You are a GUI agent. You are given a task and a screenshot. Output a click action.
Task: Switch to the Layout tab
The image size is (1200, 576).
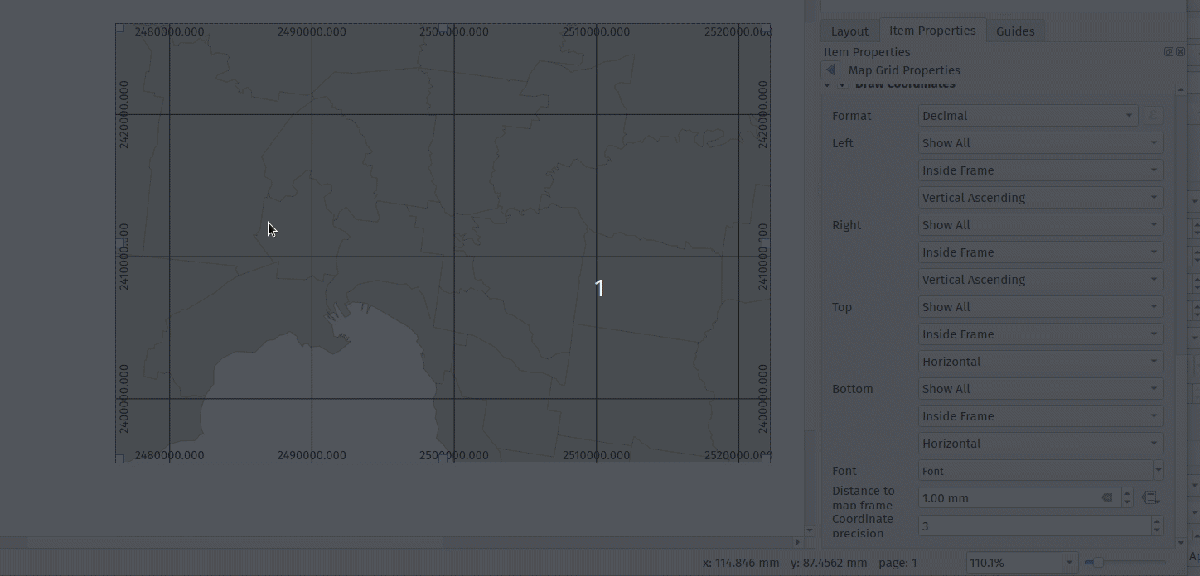(849, 31)
